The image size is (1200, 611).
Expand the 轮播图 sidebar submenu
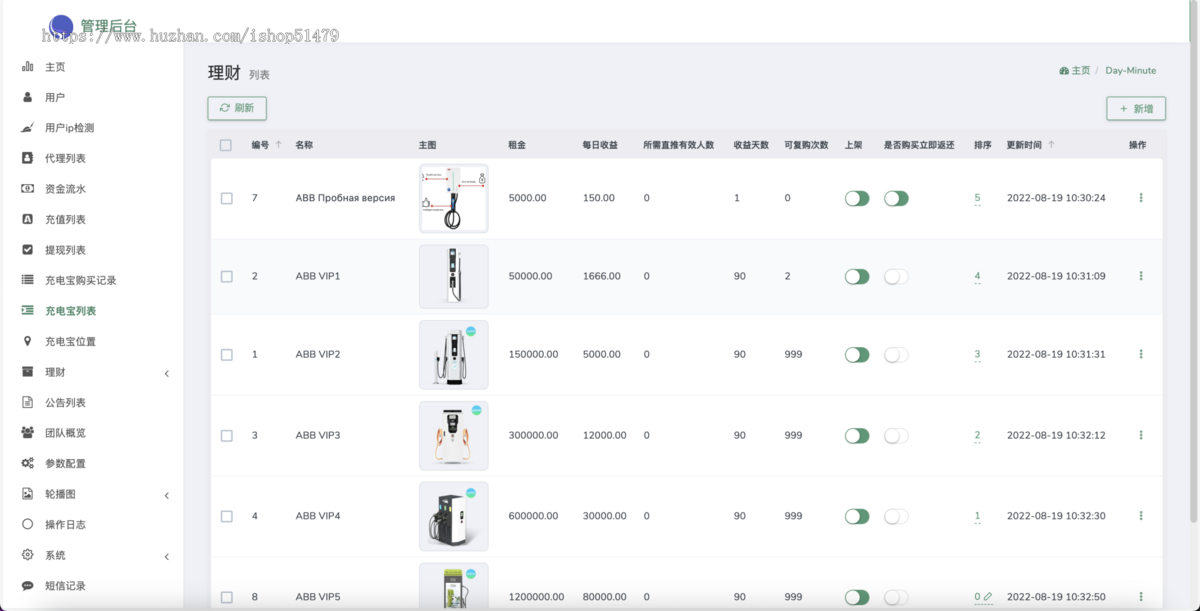tap(167, 495)
